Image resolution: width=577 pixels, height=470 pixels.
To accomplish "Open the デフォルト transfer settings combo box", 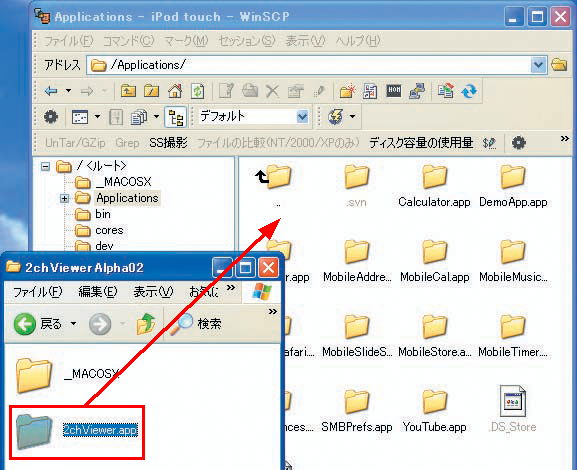I will [253, 117].
